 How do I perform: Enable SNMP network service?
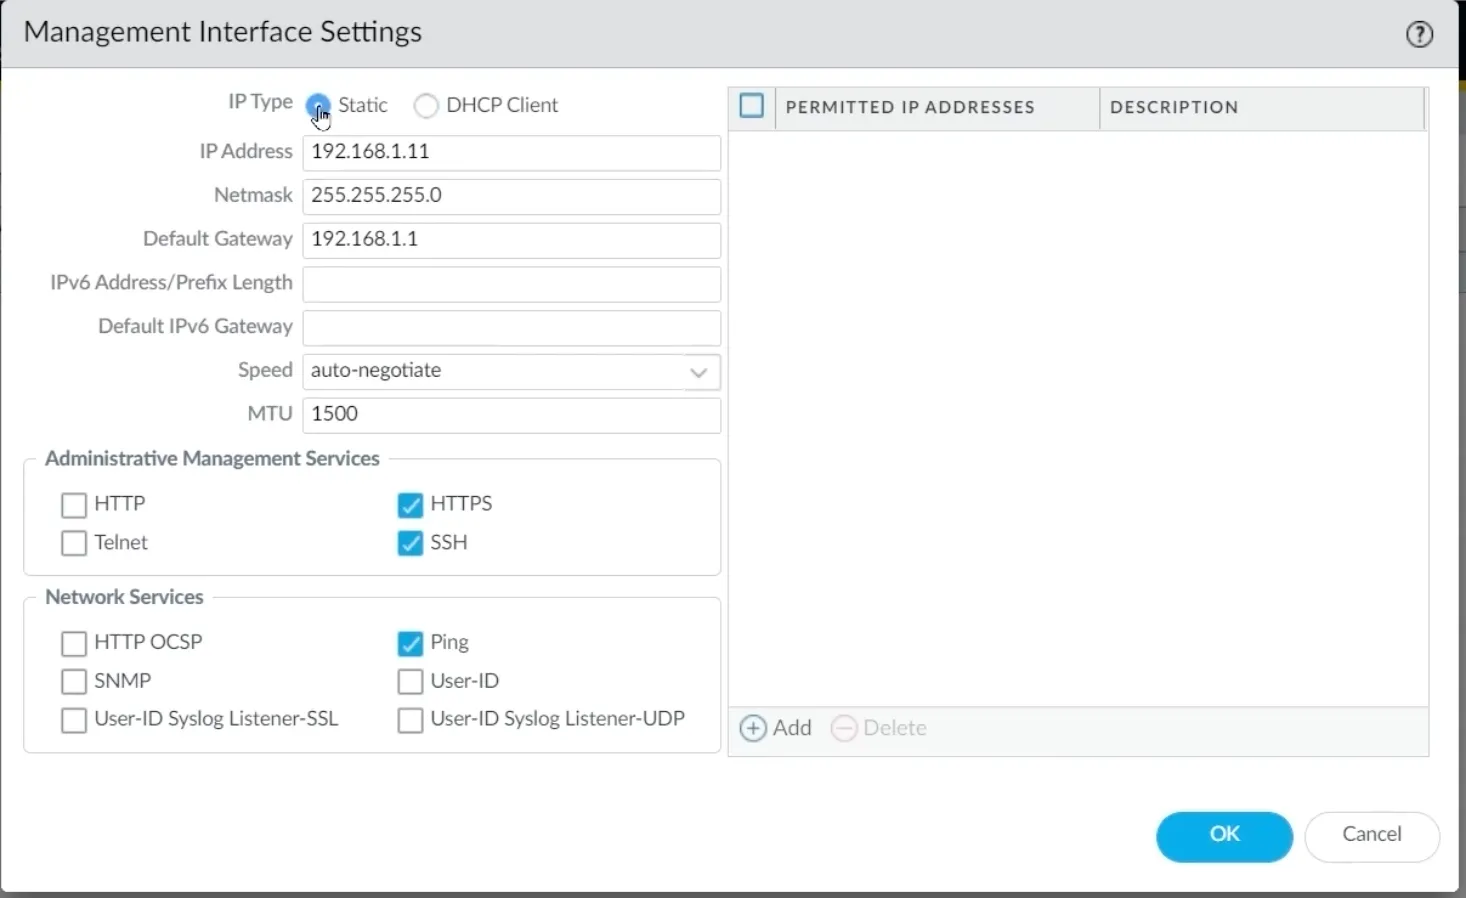74,681
